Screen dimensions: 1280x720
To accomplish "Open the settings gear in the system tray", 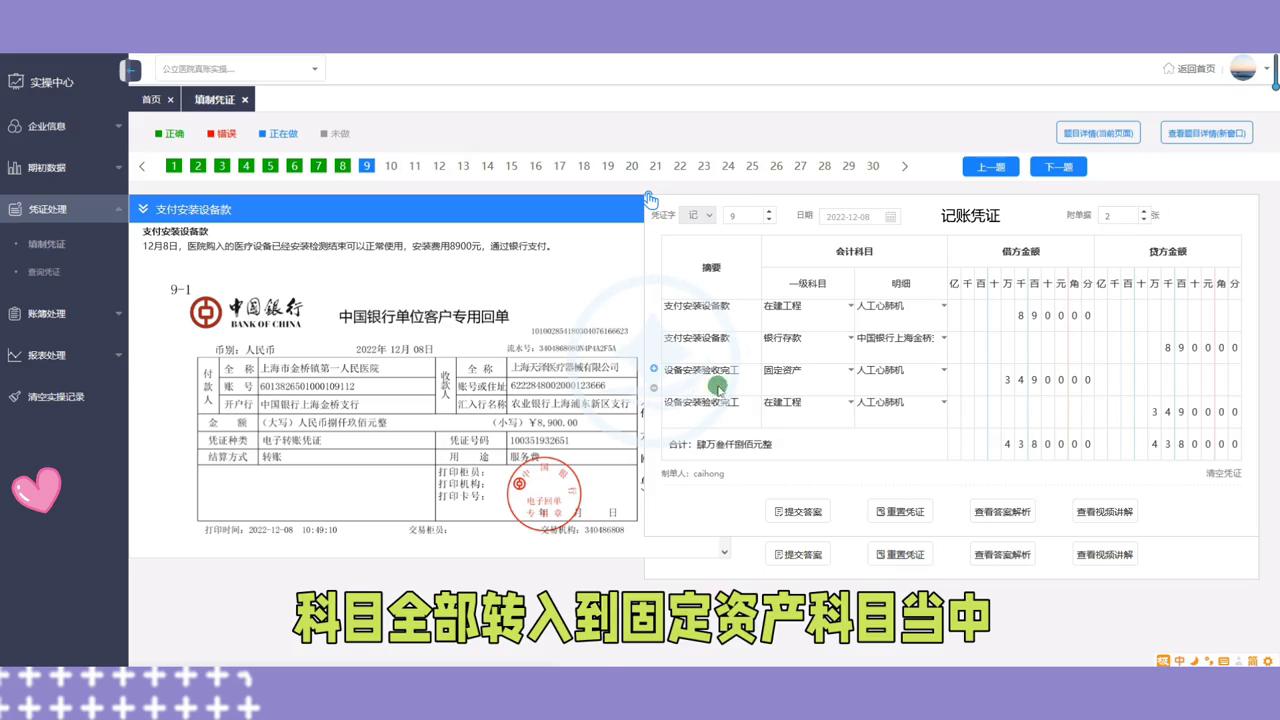I will (1267, 661).
